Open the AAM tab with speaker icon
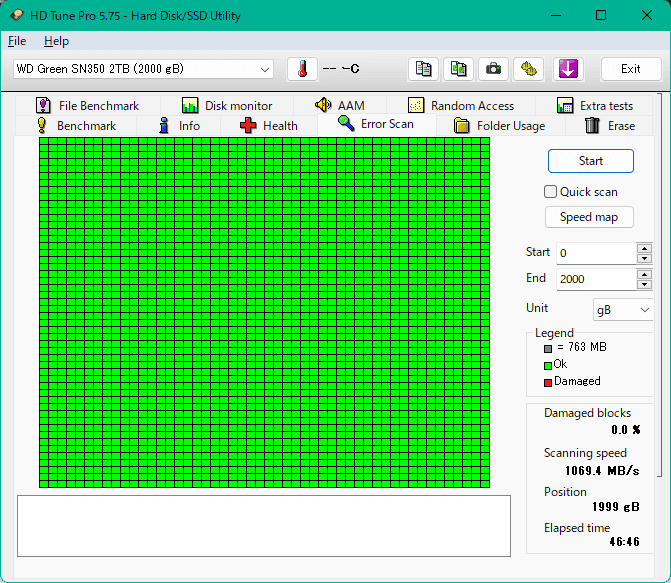The image size is (671, 583). [339, 106]
